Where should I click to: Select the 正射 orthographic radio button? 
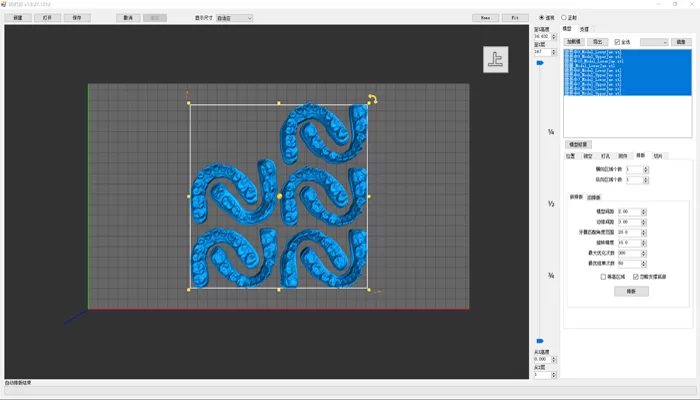coord(563,17)
